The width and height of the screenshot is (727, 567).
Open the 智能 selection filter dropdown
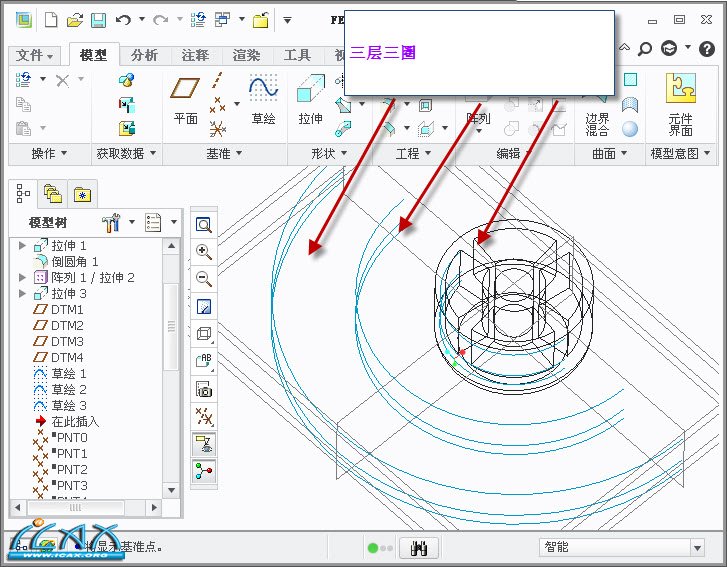click(x=697, y=548)
